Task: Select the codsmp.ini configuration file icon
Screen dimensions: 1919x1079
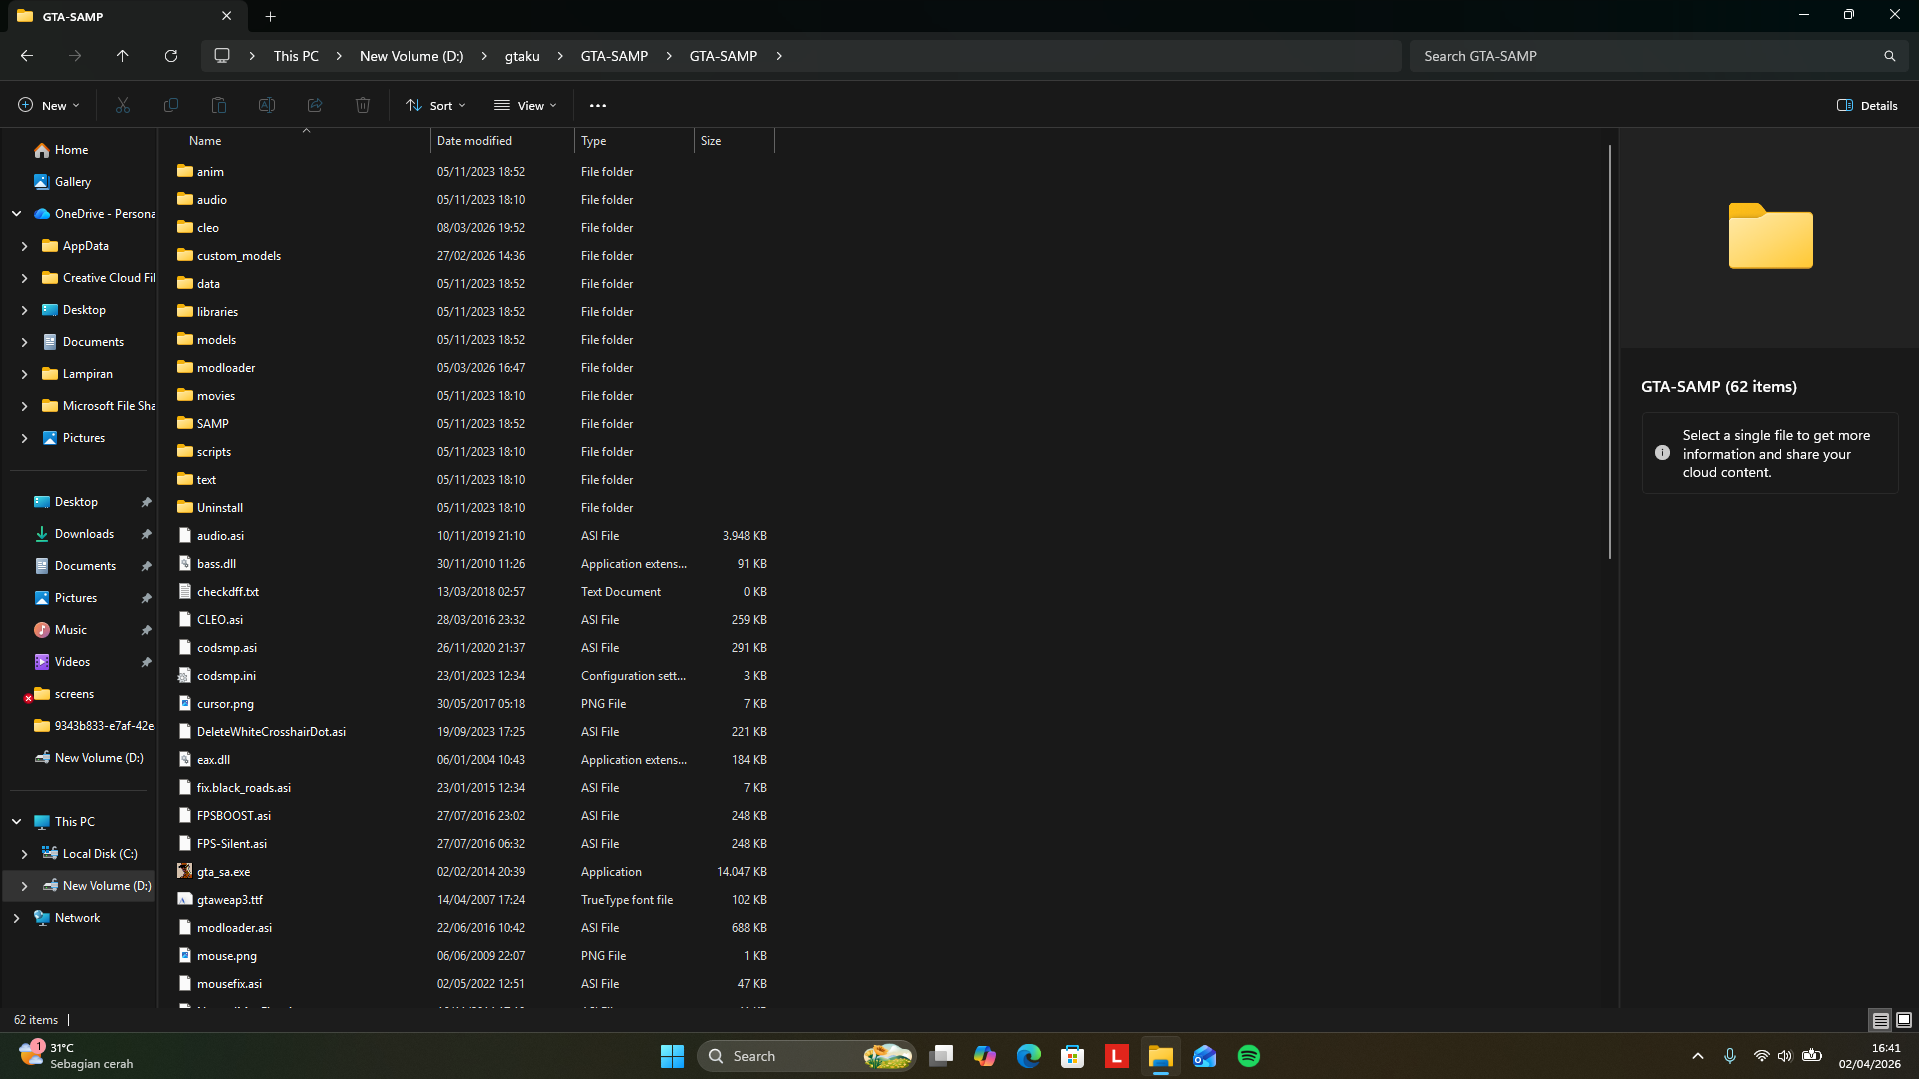Action: [x=185, y=676]
